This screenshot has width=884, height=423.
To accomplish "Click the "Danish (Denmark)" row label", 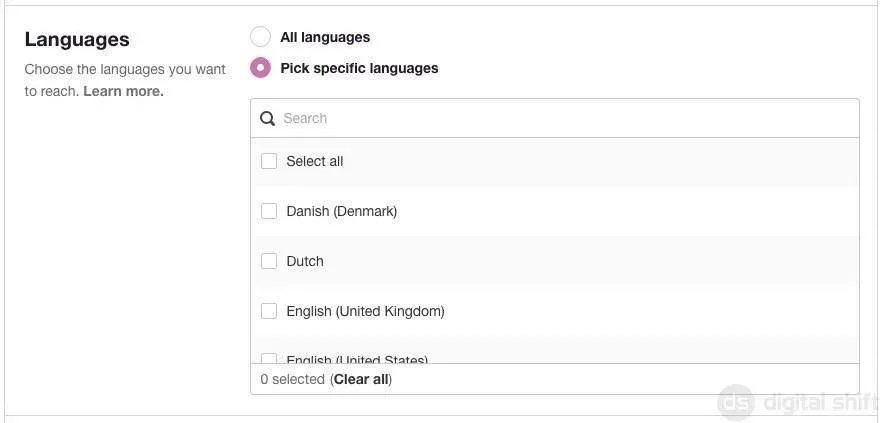I will pos(341,211).
